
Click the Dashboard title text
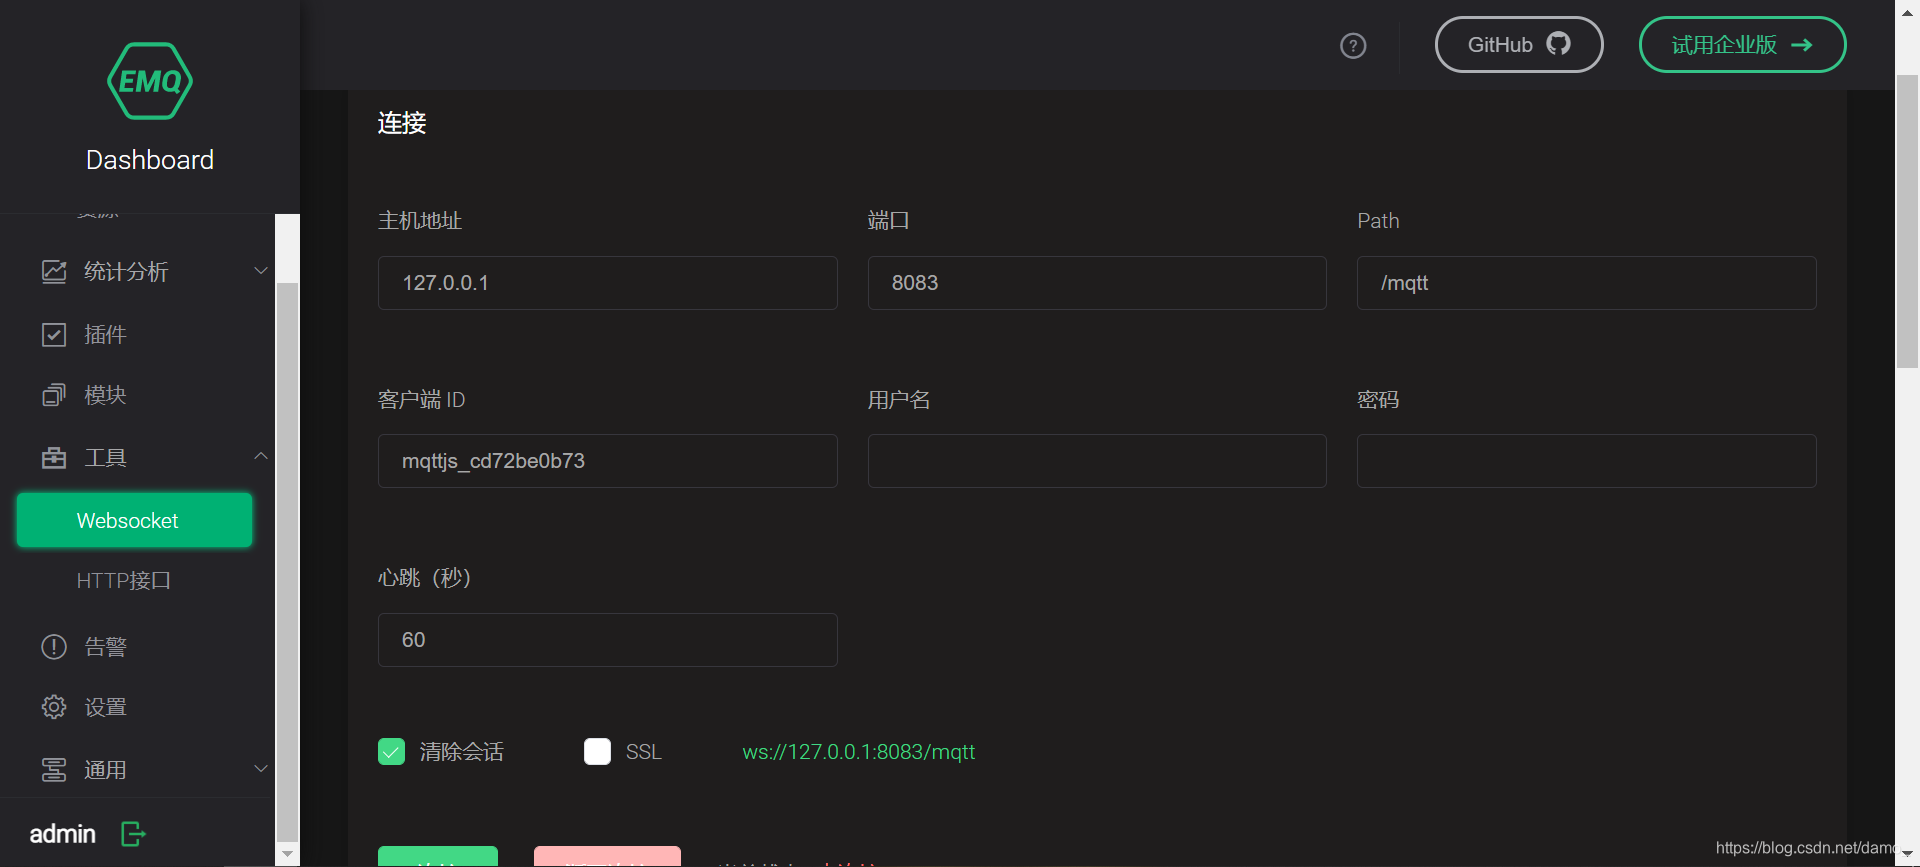tap(150, 160)
